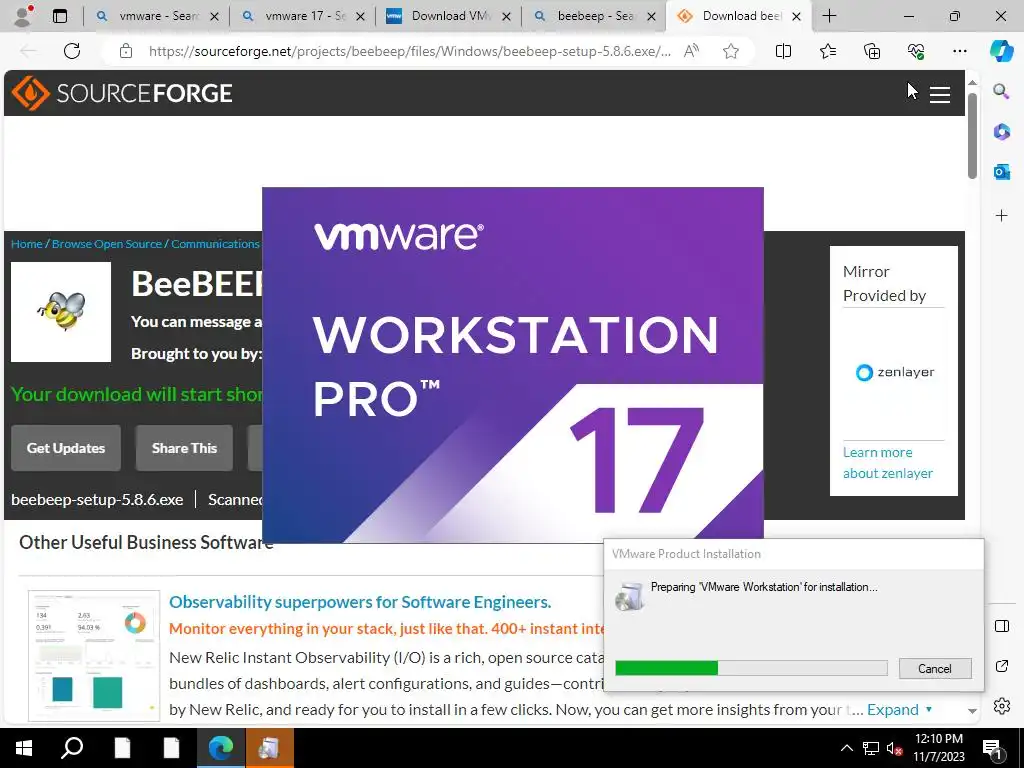Open the notification center icon

[x=992, y=748]
